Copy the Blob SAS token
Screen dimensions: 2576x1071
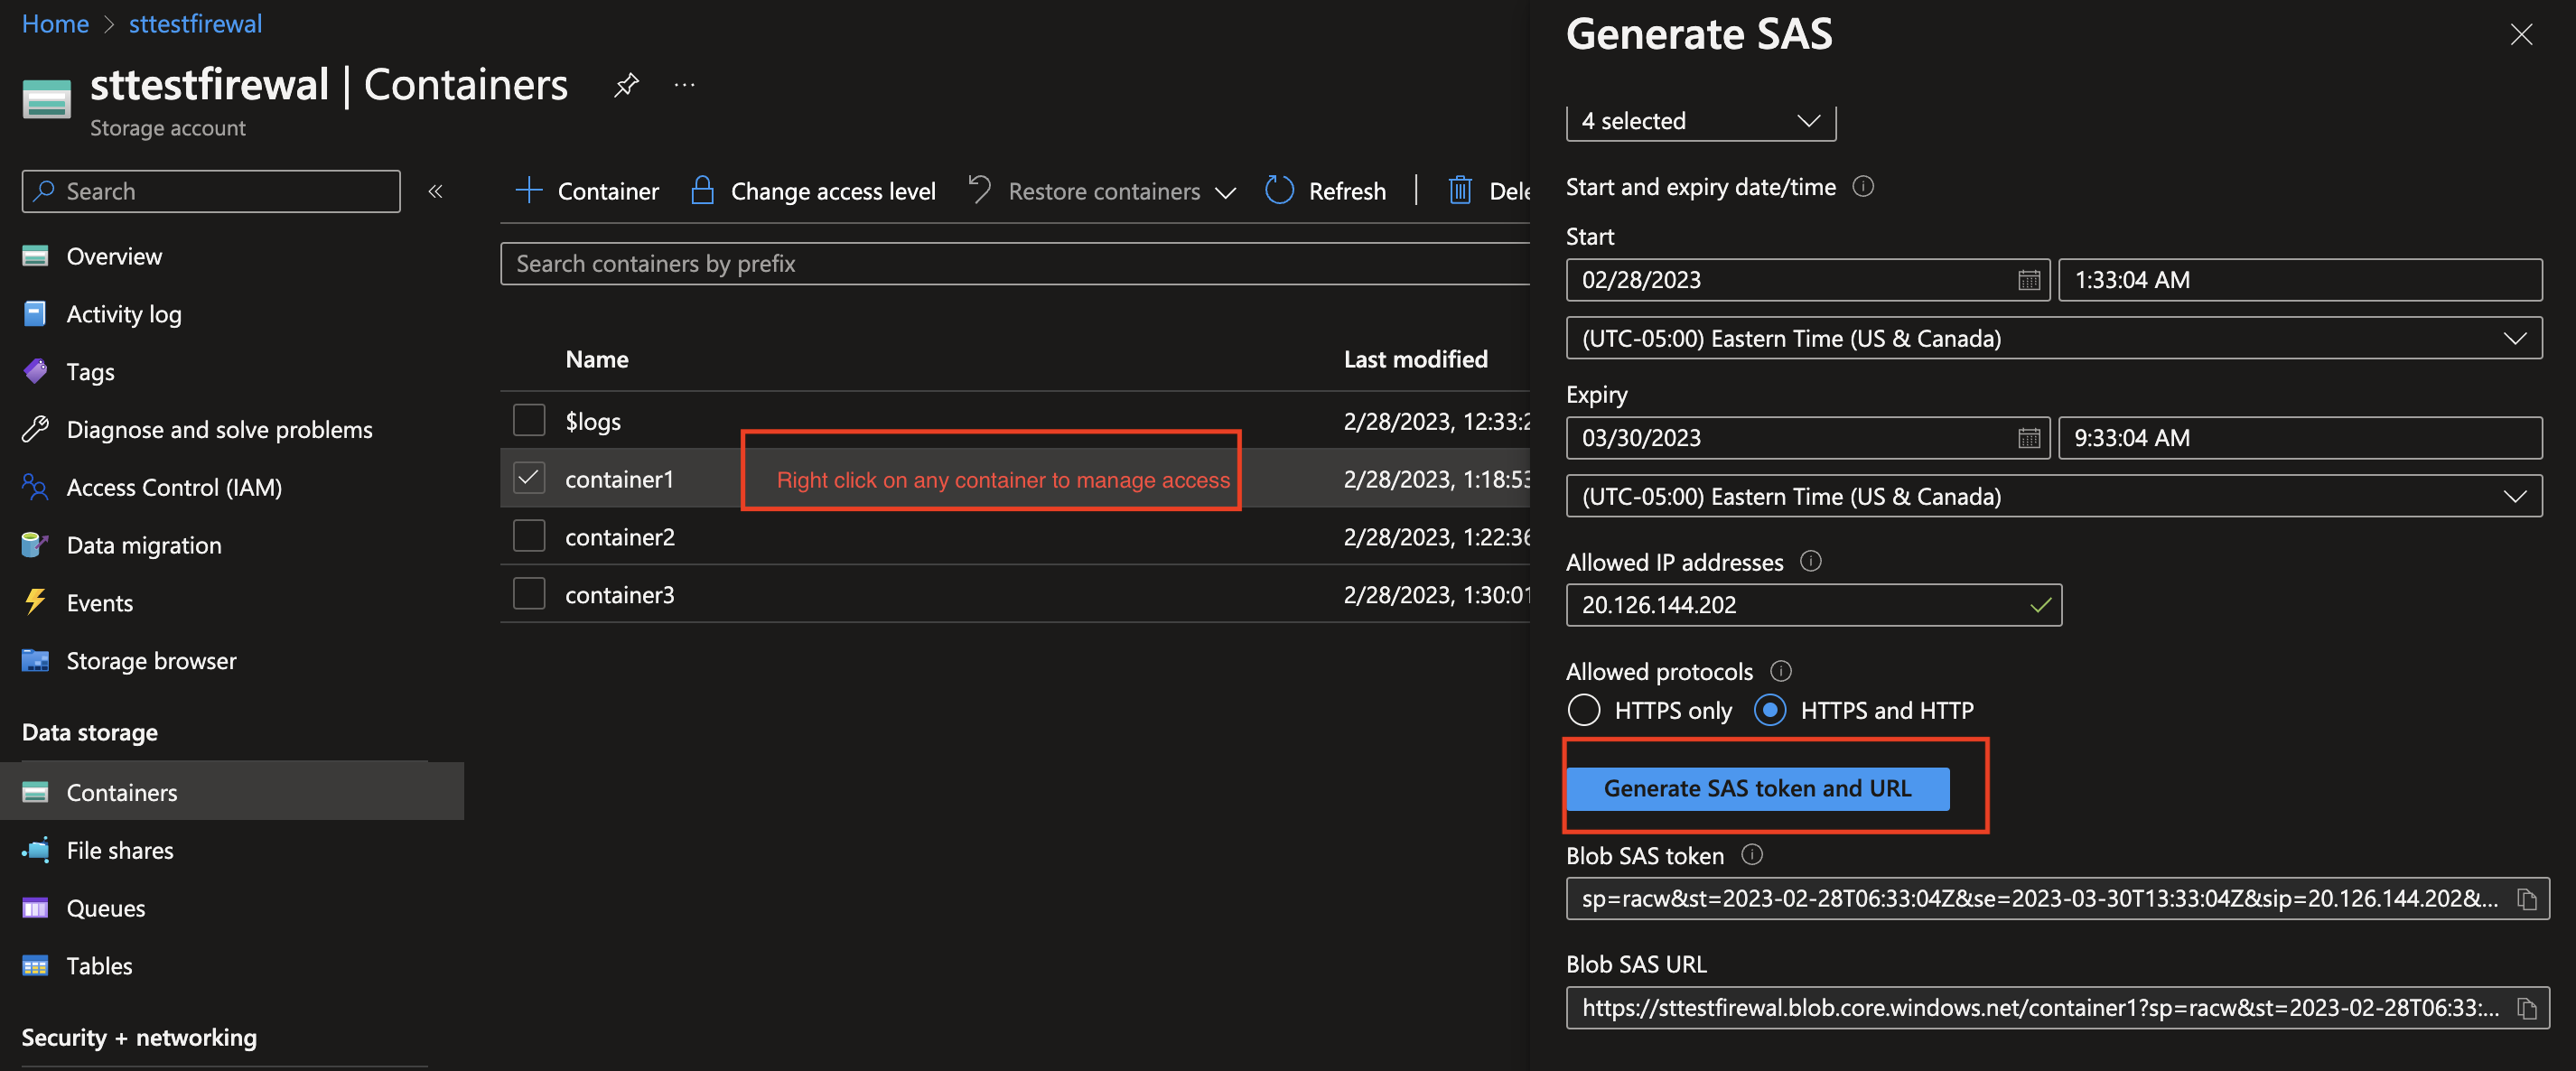coord(2526,899)
